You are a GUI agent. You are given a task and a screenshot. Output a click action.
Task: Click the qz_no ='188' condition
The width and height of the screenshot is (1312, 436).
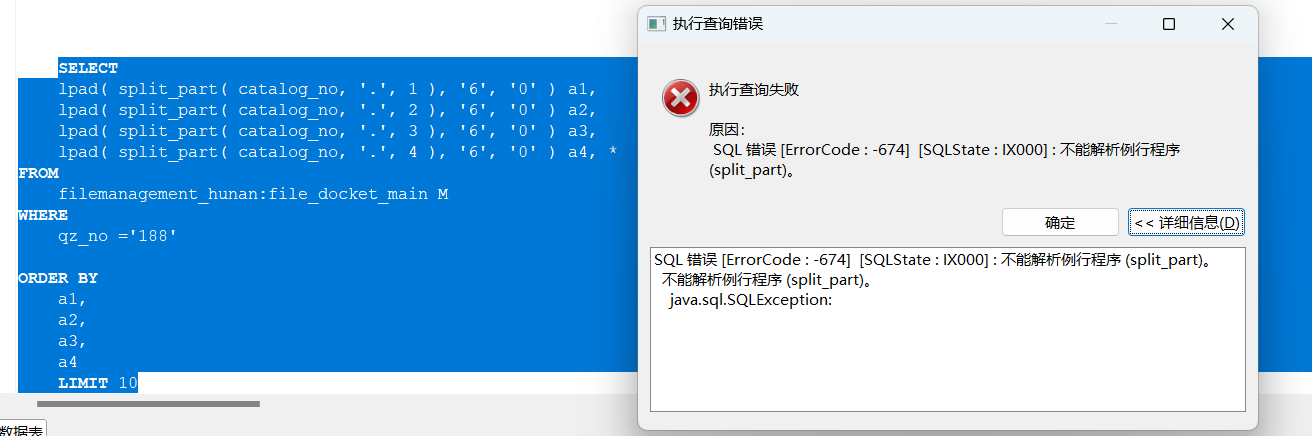118,236
